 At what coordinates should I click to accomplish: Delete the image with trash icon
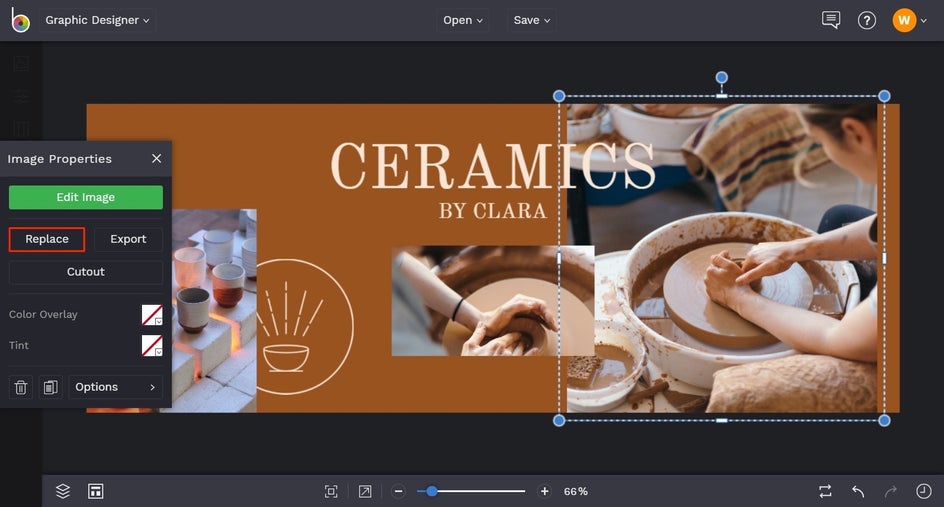pyautogui.click(x=20, y=387)
